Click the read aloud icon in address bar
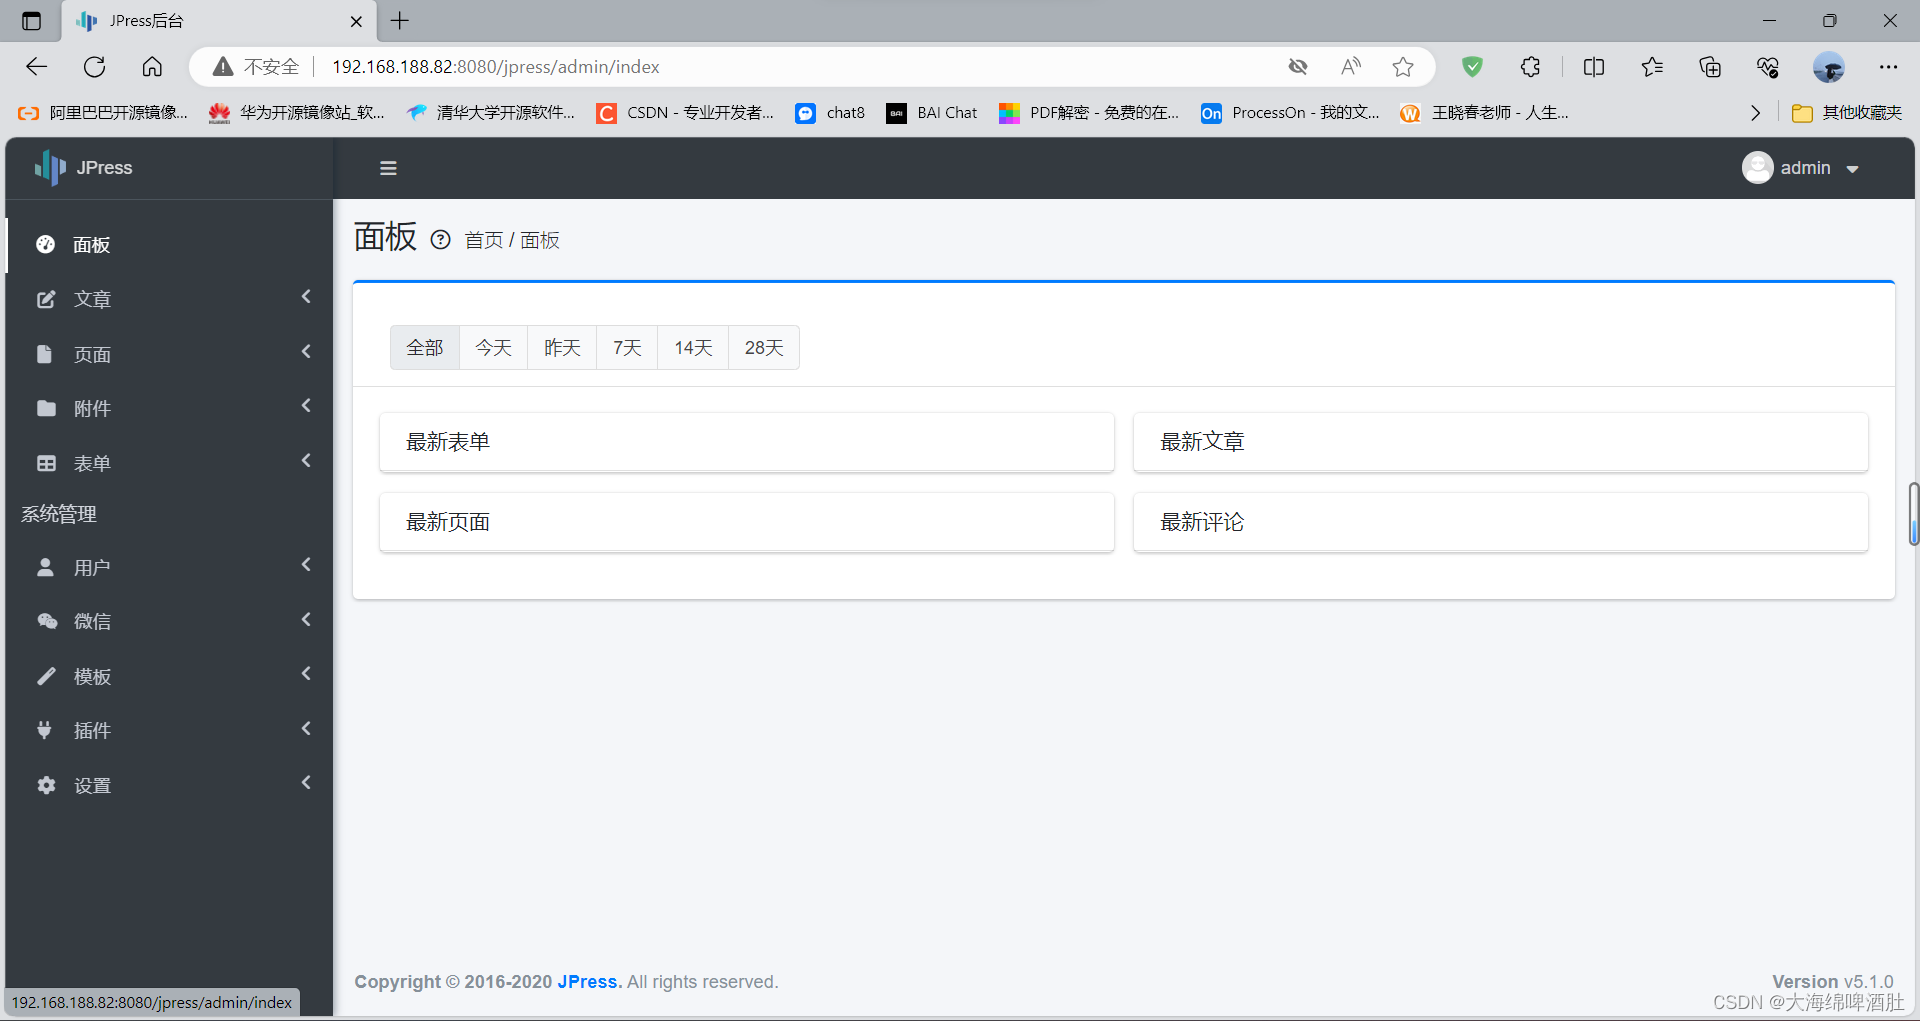The height and width of the screenshot is (1021, 1920). click(1351, 67)
